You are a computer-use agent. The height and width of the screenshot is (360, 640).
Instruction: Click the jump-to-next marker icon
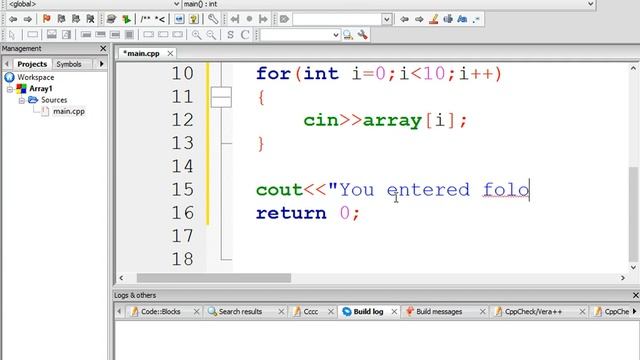[x=263, y=19]
